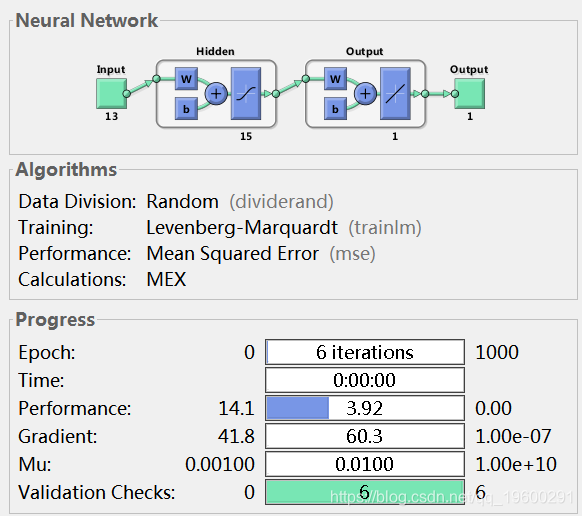Viewport: 582px width, 516px height.
Task: Click the 'Training:' label
Action: click(x=56, y=228)
